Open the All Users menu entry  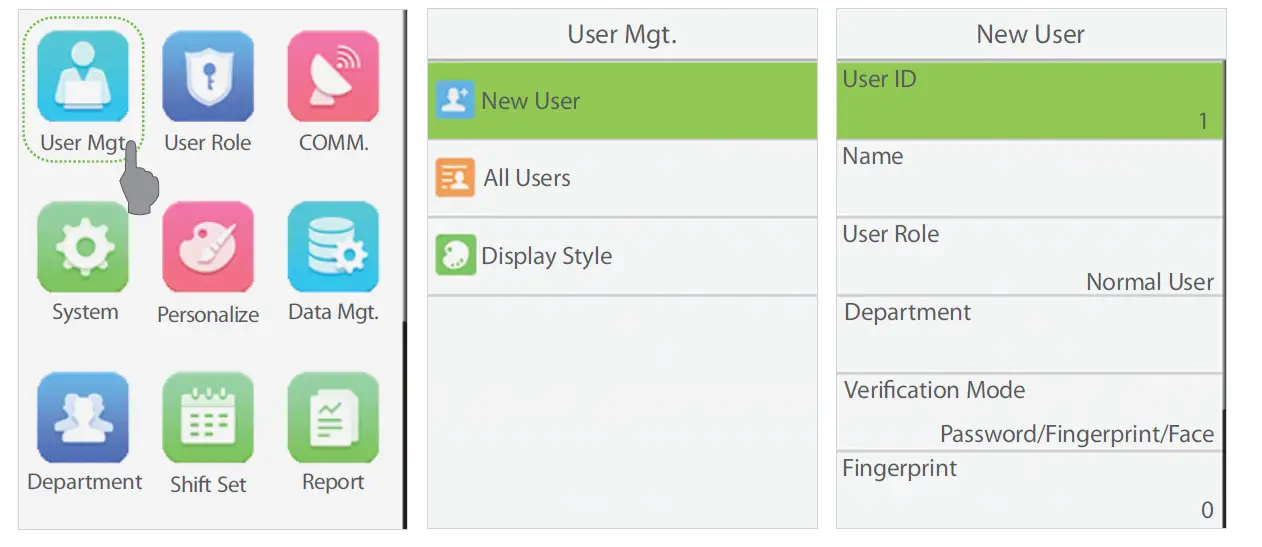[x=622, y=179]
